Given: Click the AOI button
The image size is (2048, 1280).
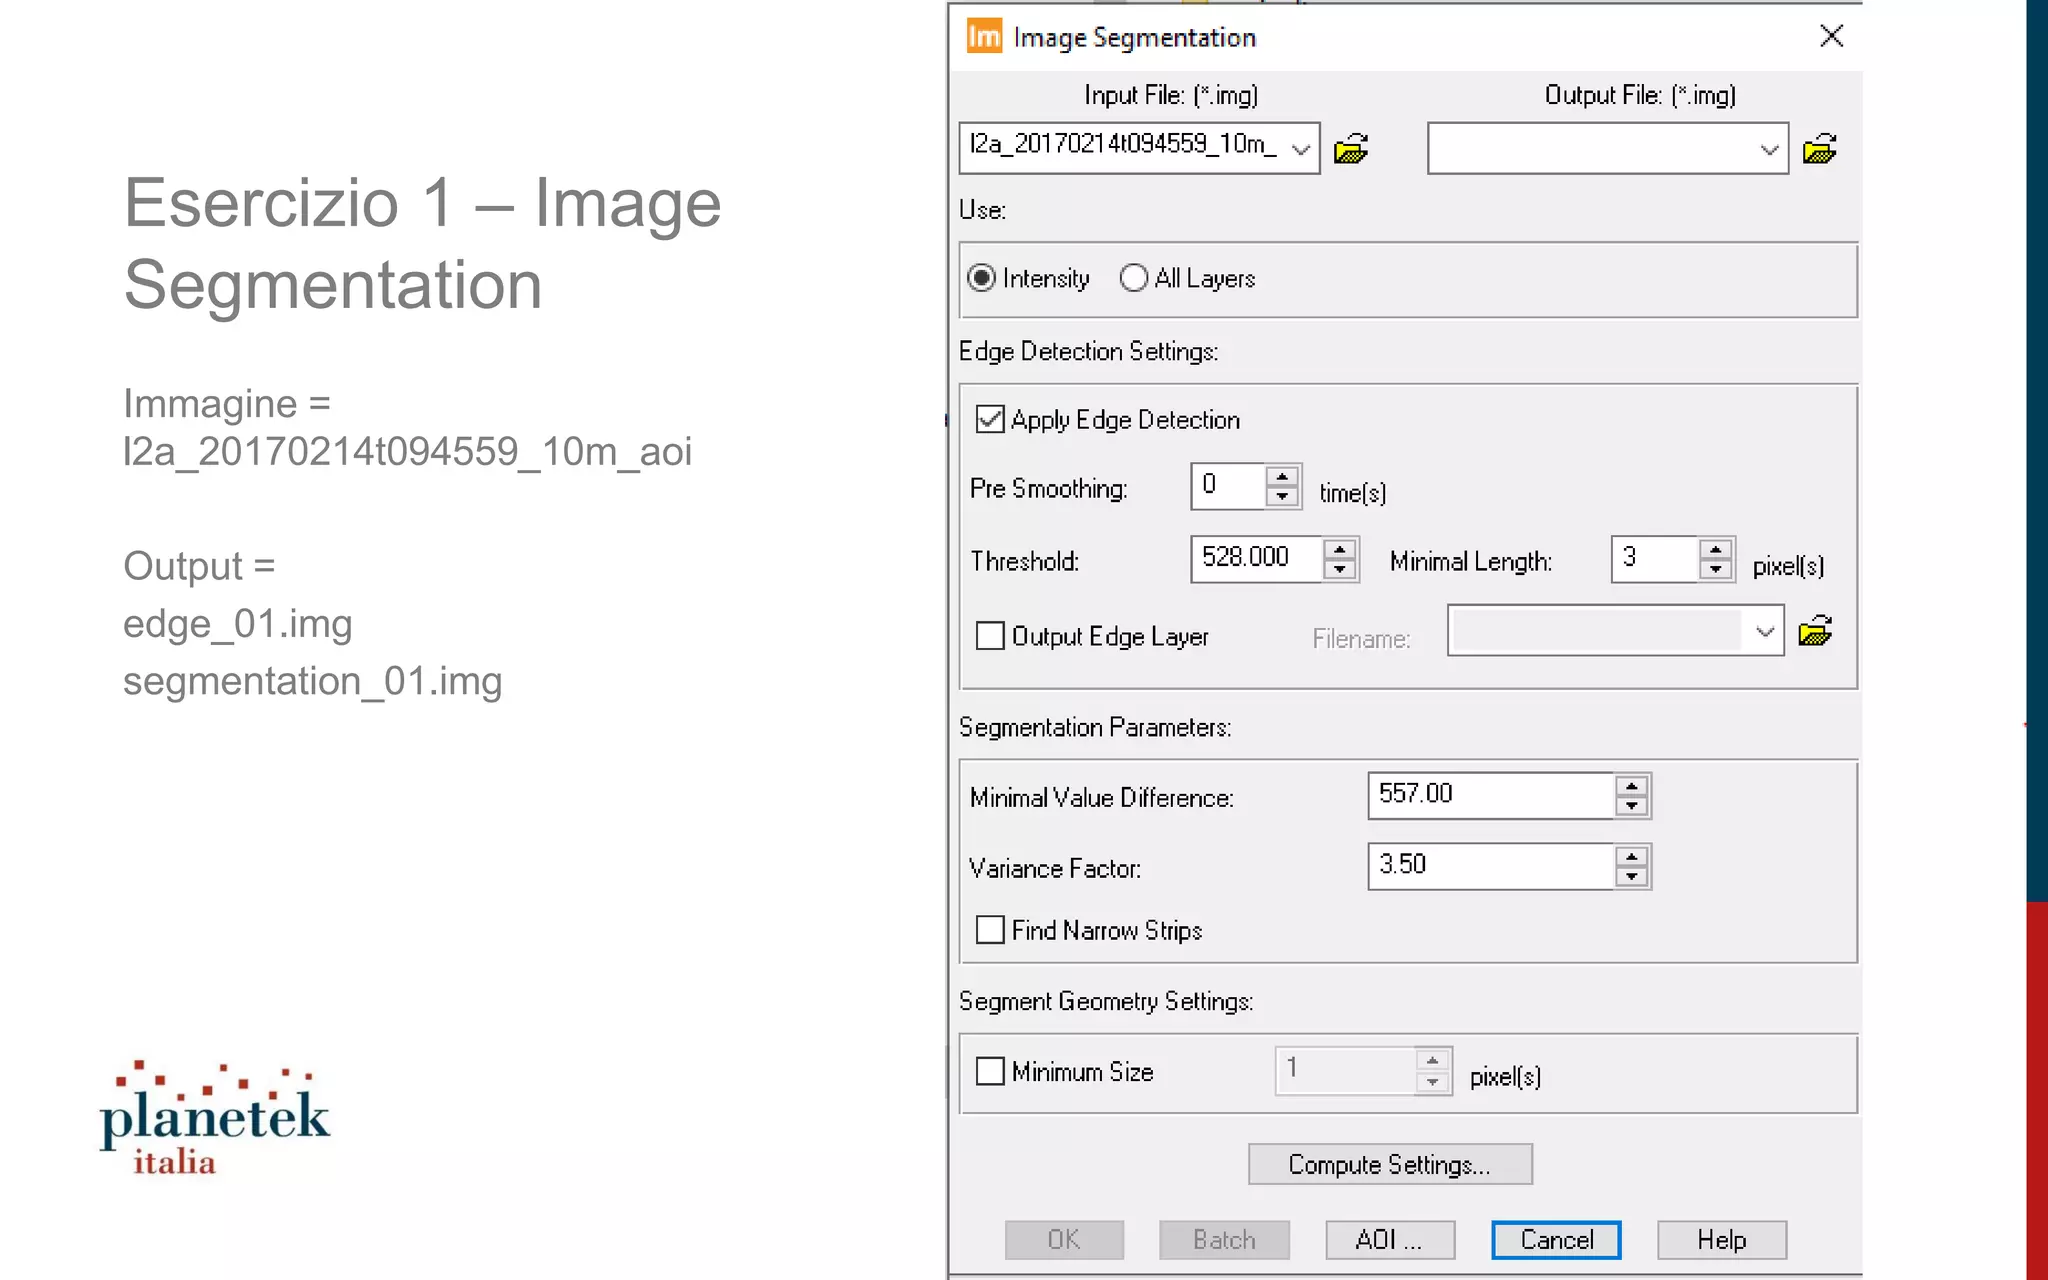Looking at the screenshot, I should point(1389,1240).
